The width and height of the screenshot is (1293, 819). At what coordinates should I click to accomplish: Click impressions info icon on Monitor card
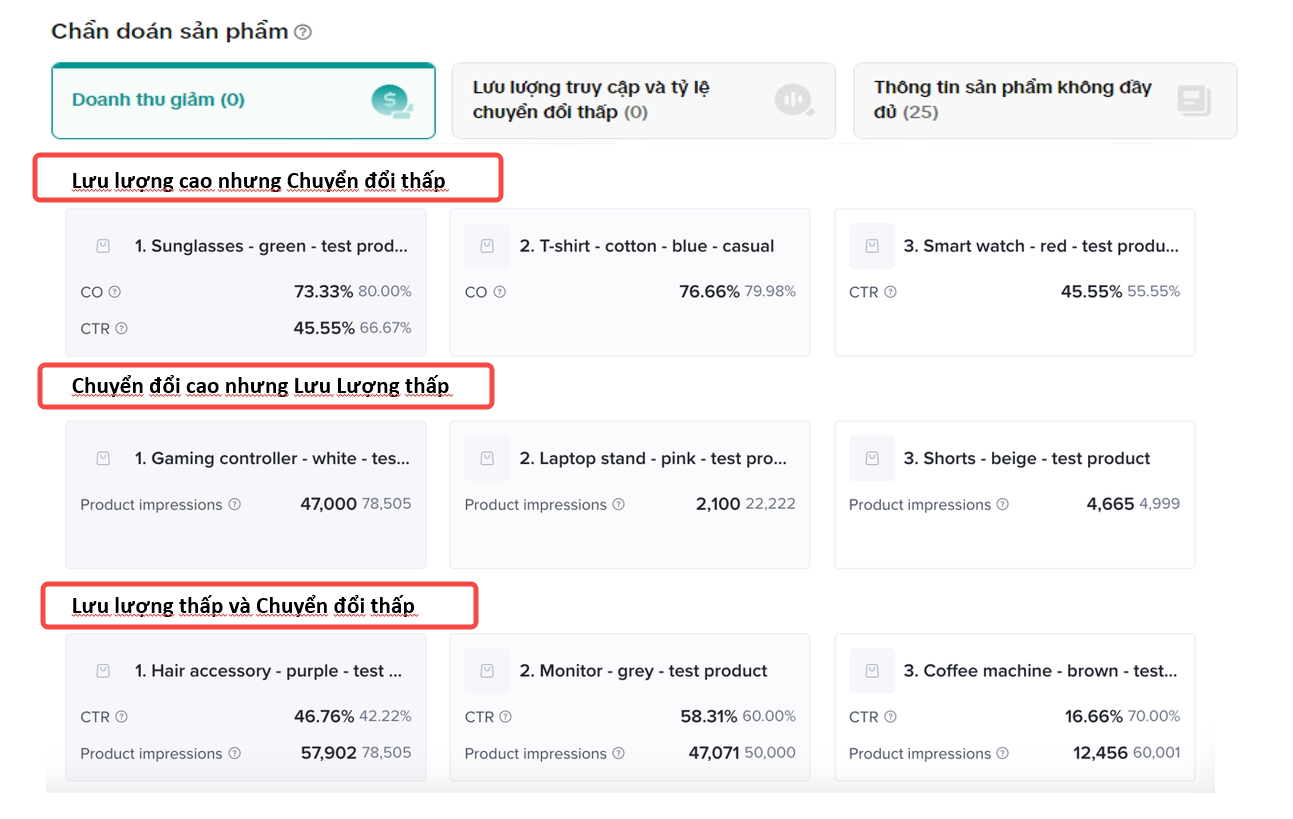pos(618,754)
